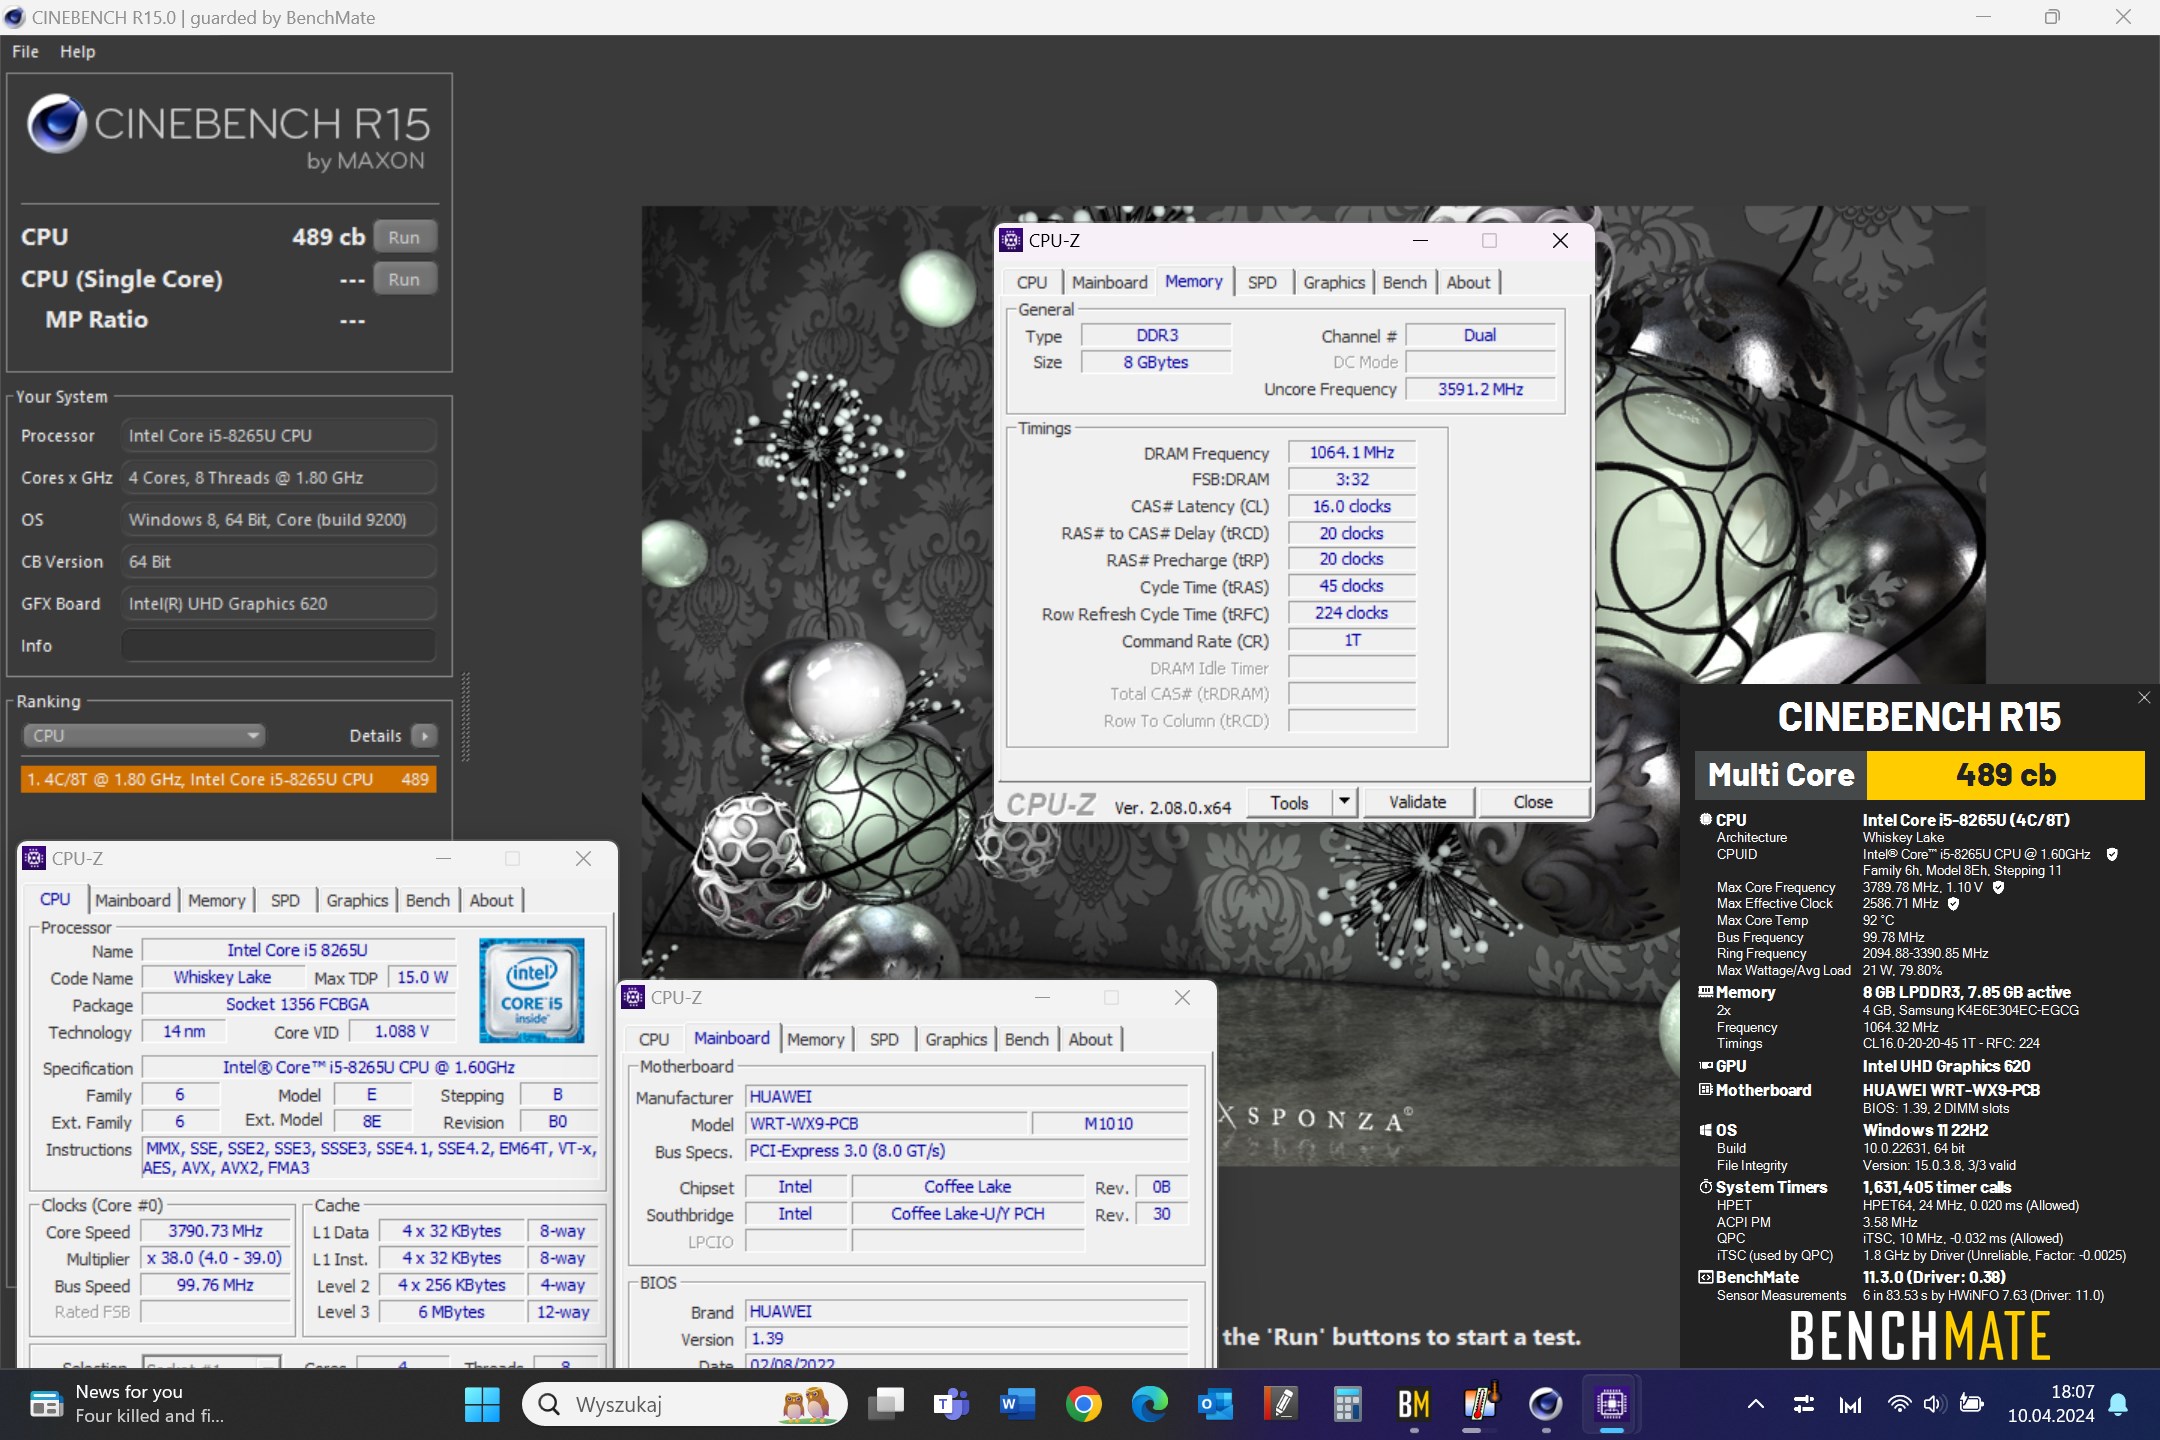
Task: Click the Wyszukaj taskbar search box
Action: (684, 1405)
